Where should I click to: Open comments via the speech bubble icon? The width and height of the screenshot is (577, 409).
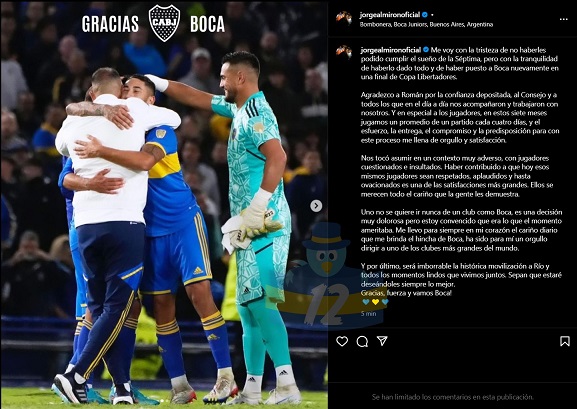pyautogui.click(x=362, y=341)
